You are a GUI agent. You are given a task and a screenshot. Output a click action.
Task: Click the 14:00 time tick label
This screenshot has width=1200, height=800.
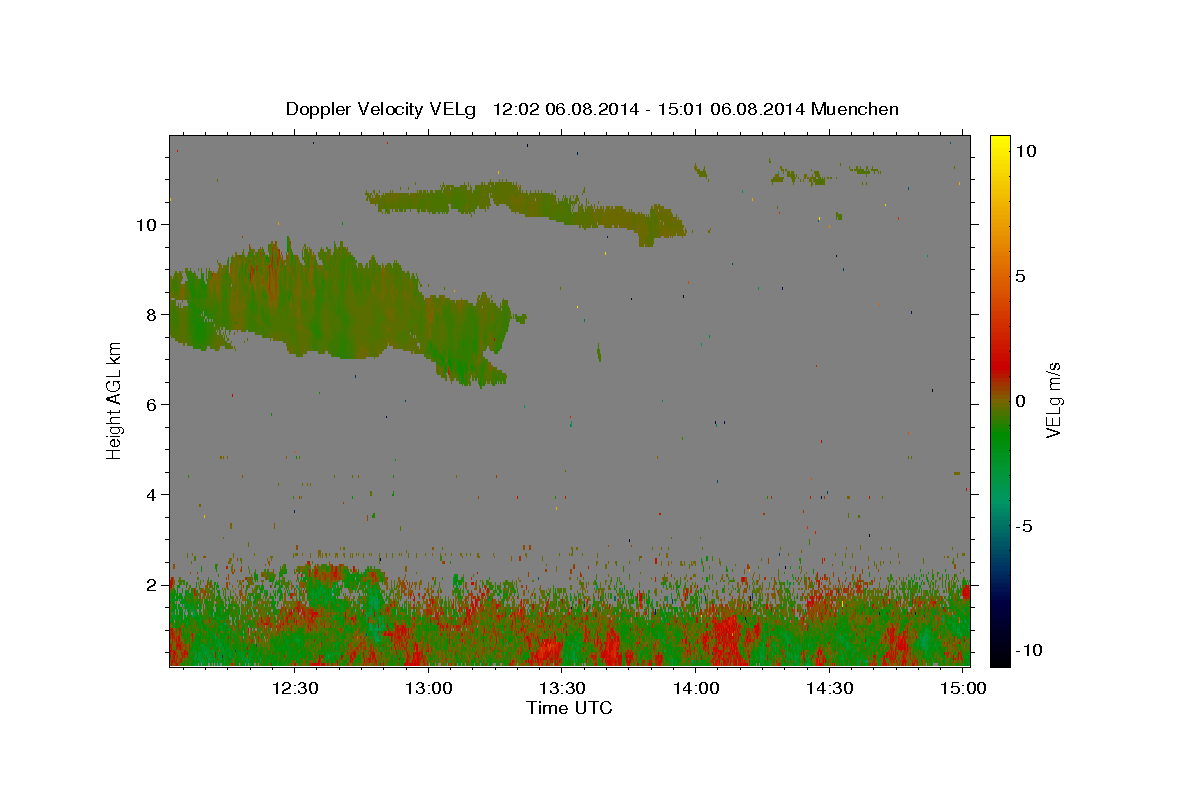(x=696, y=688)
